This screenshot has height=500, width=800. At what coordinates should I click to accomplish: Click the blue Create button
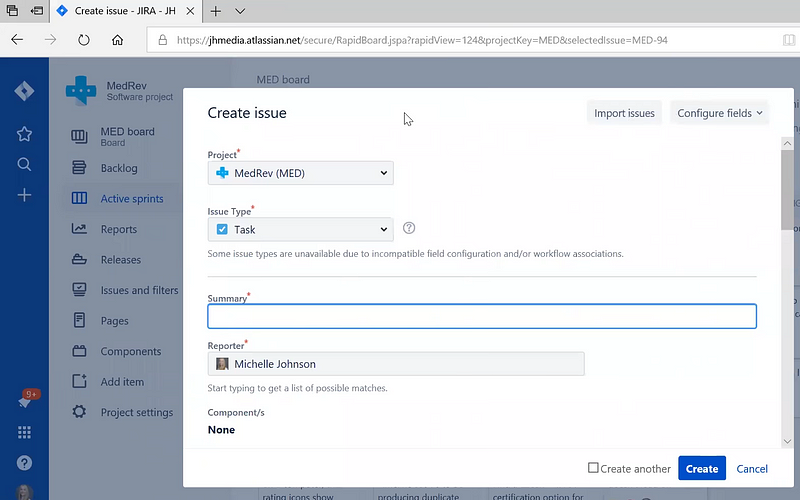702,468
